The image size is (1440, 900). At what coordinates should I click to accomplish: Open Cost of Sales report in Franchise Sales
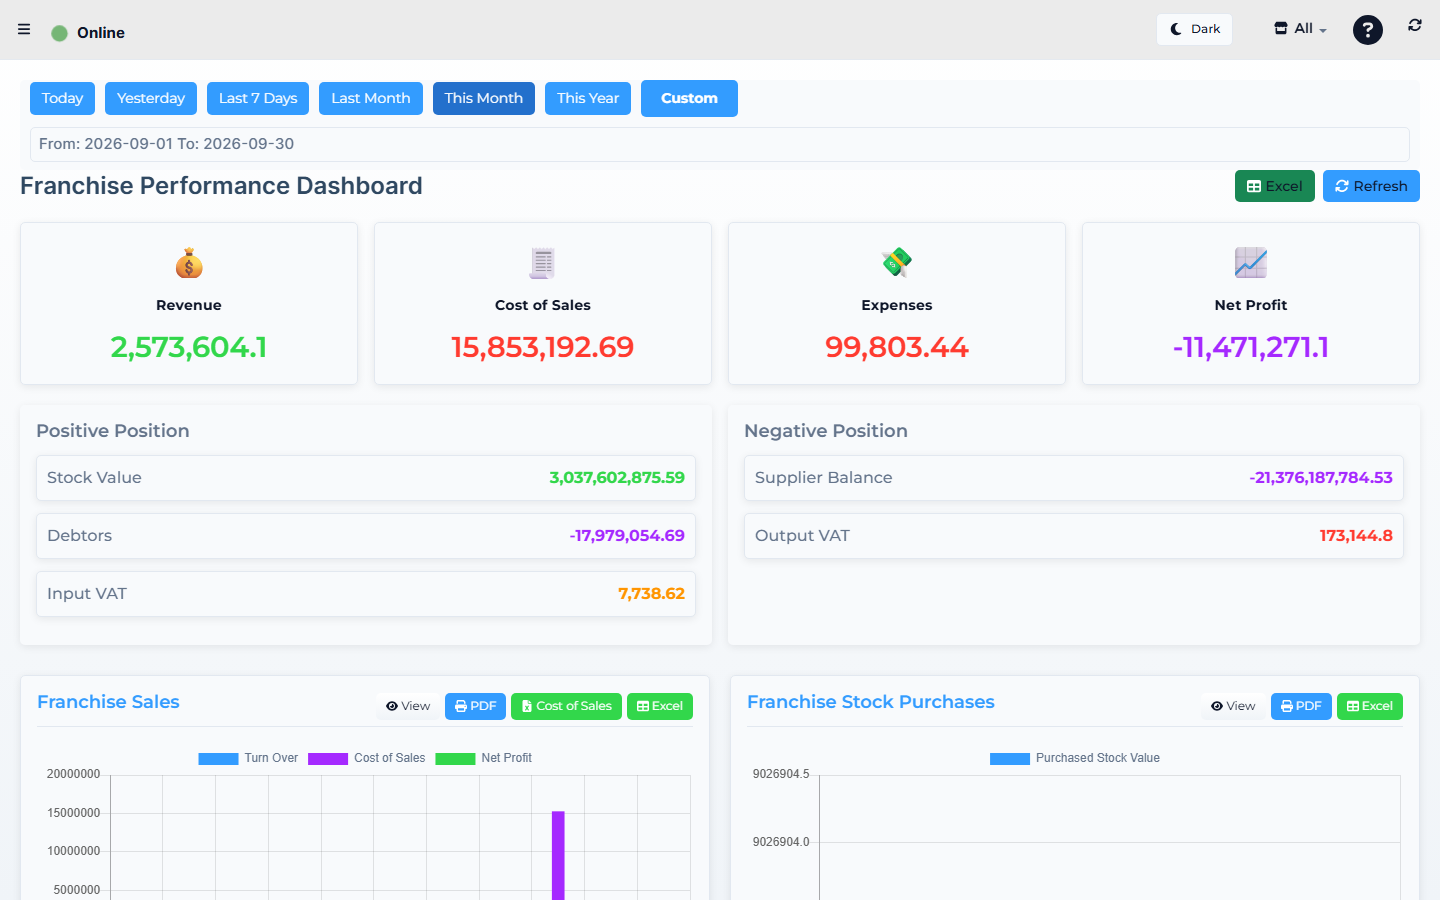(x=567, y=706)
